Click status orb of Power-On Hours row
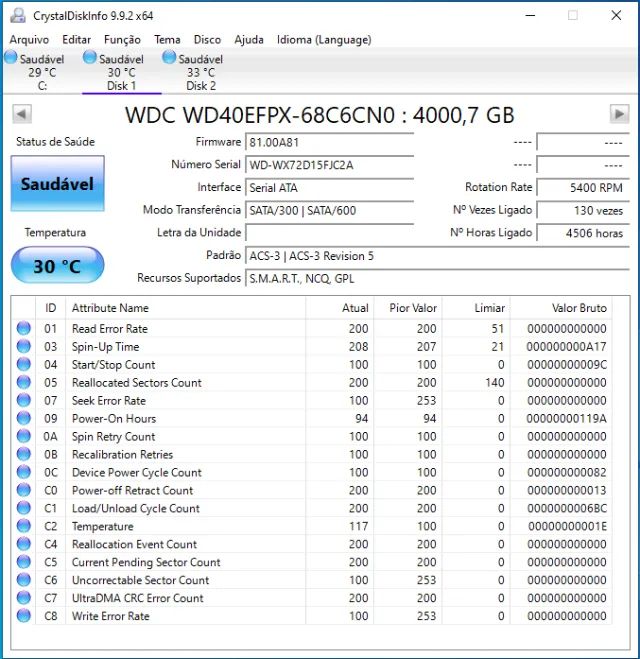 pyautogui.click(x=24, y=418)
